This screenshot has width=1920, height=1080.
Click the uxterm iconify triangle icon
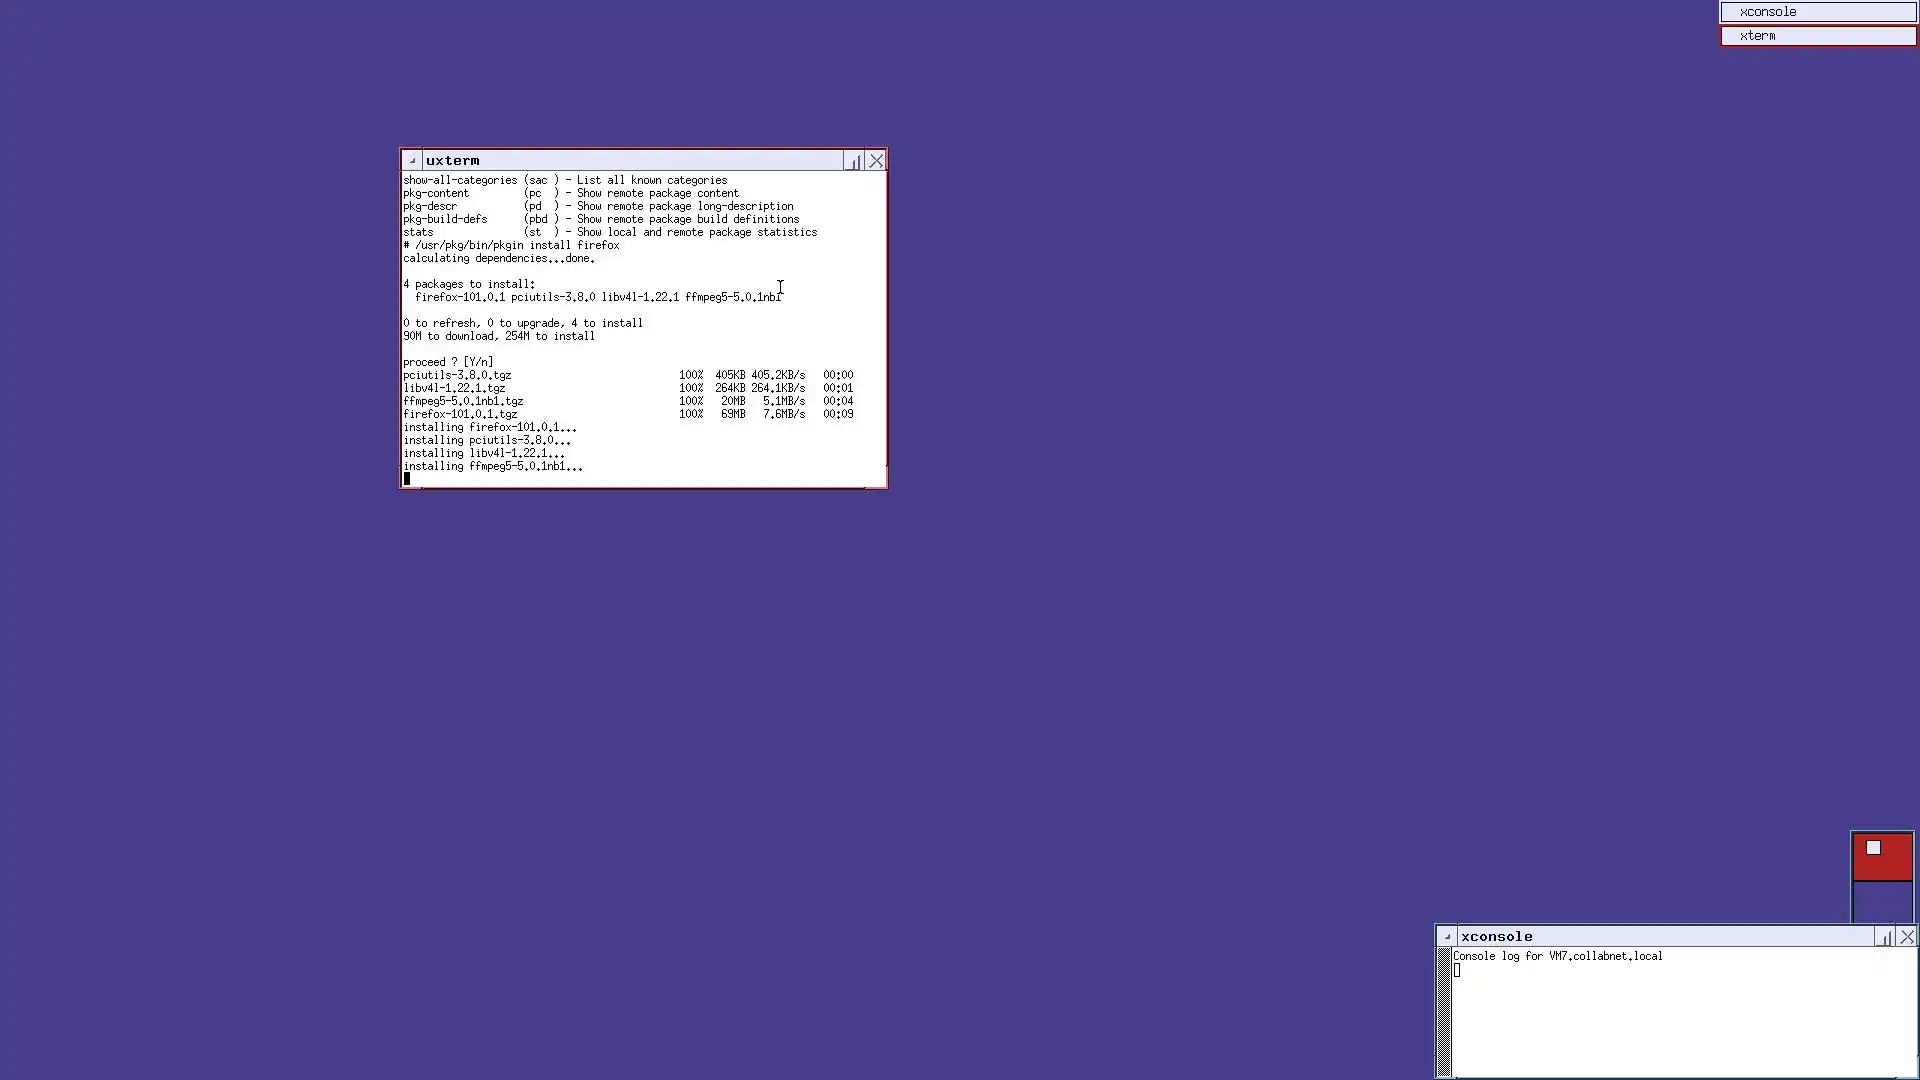[412, 161]
